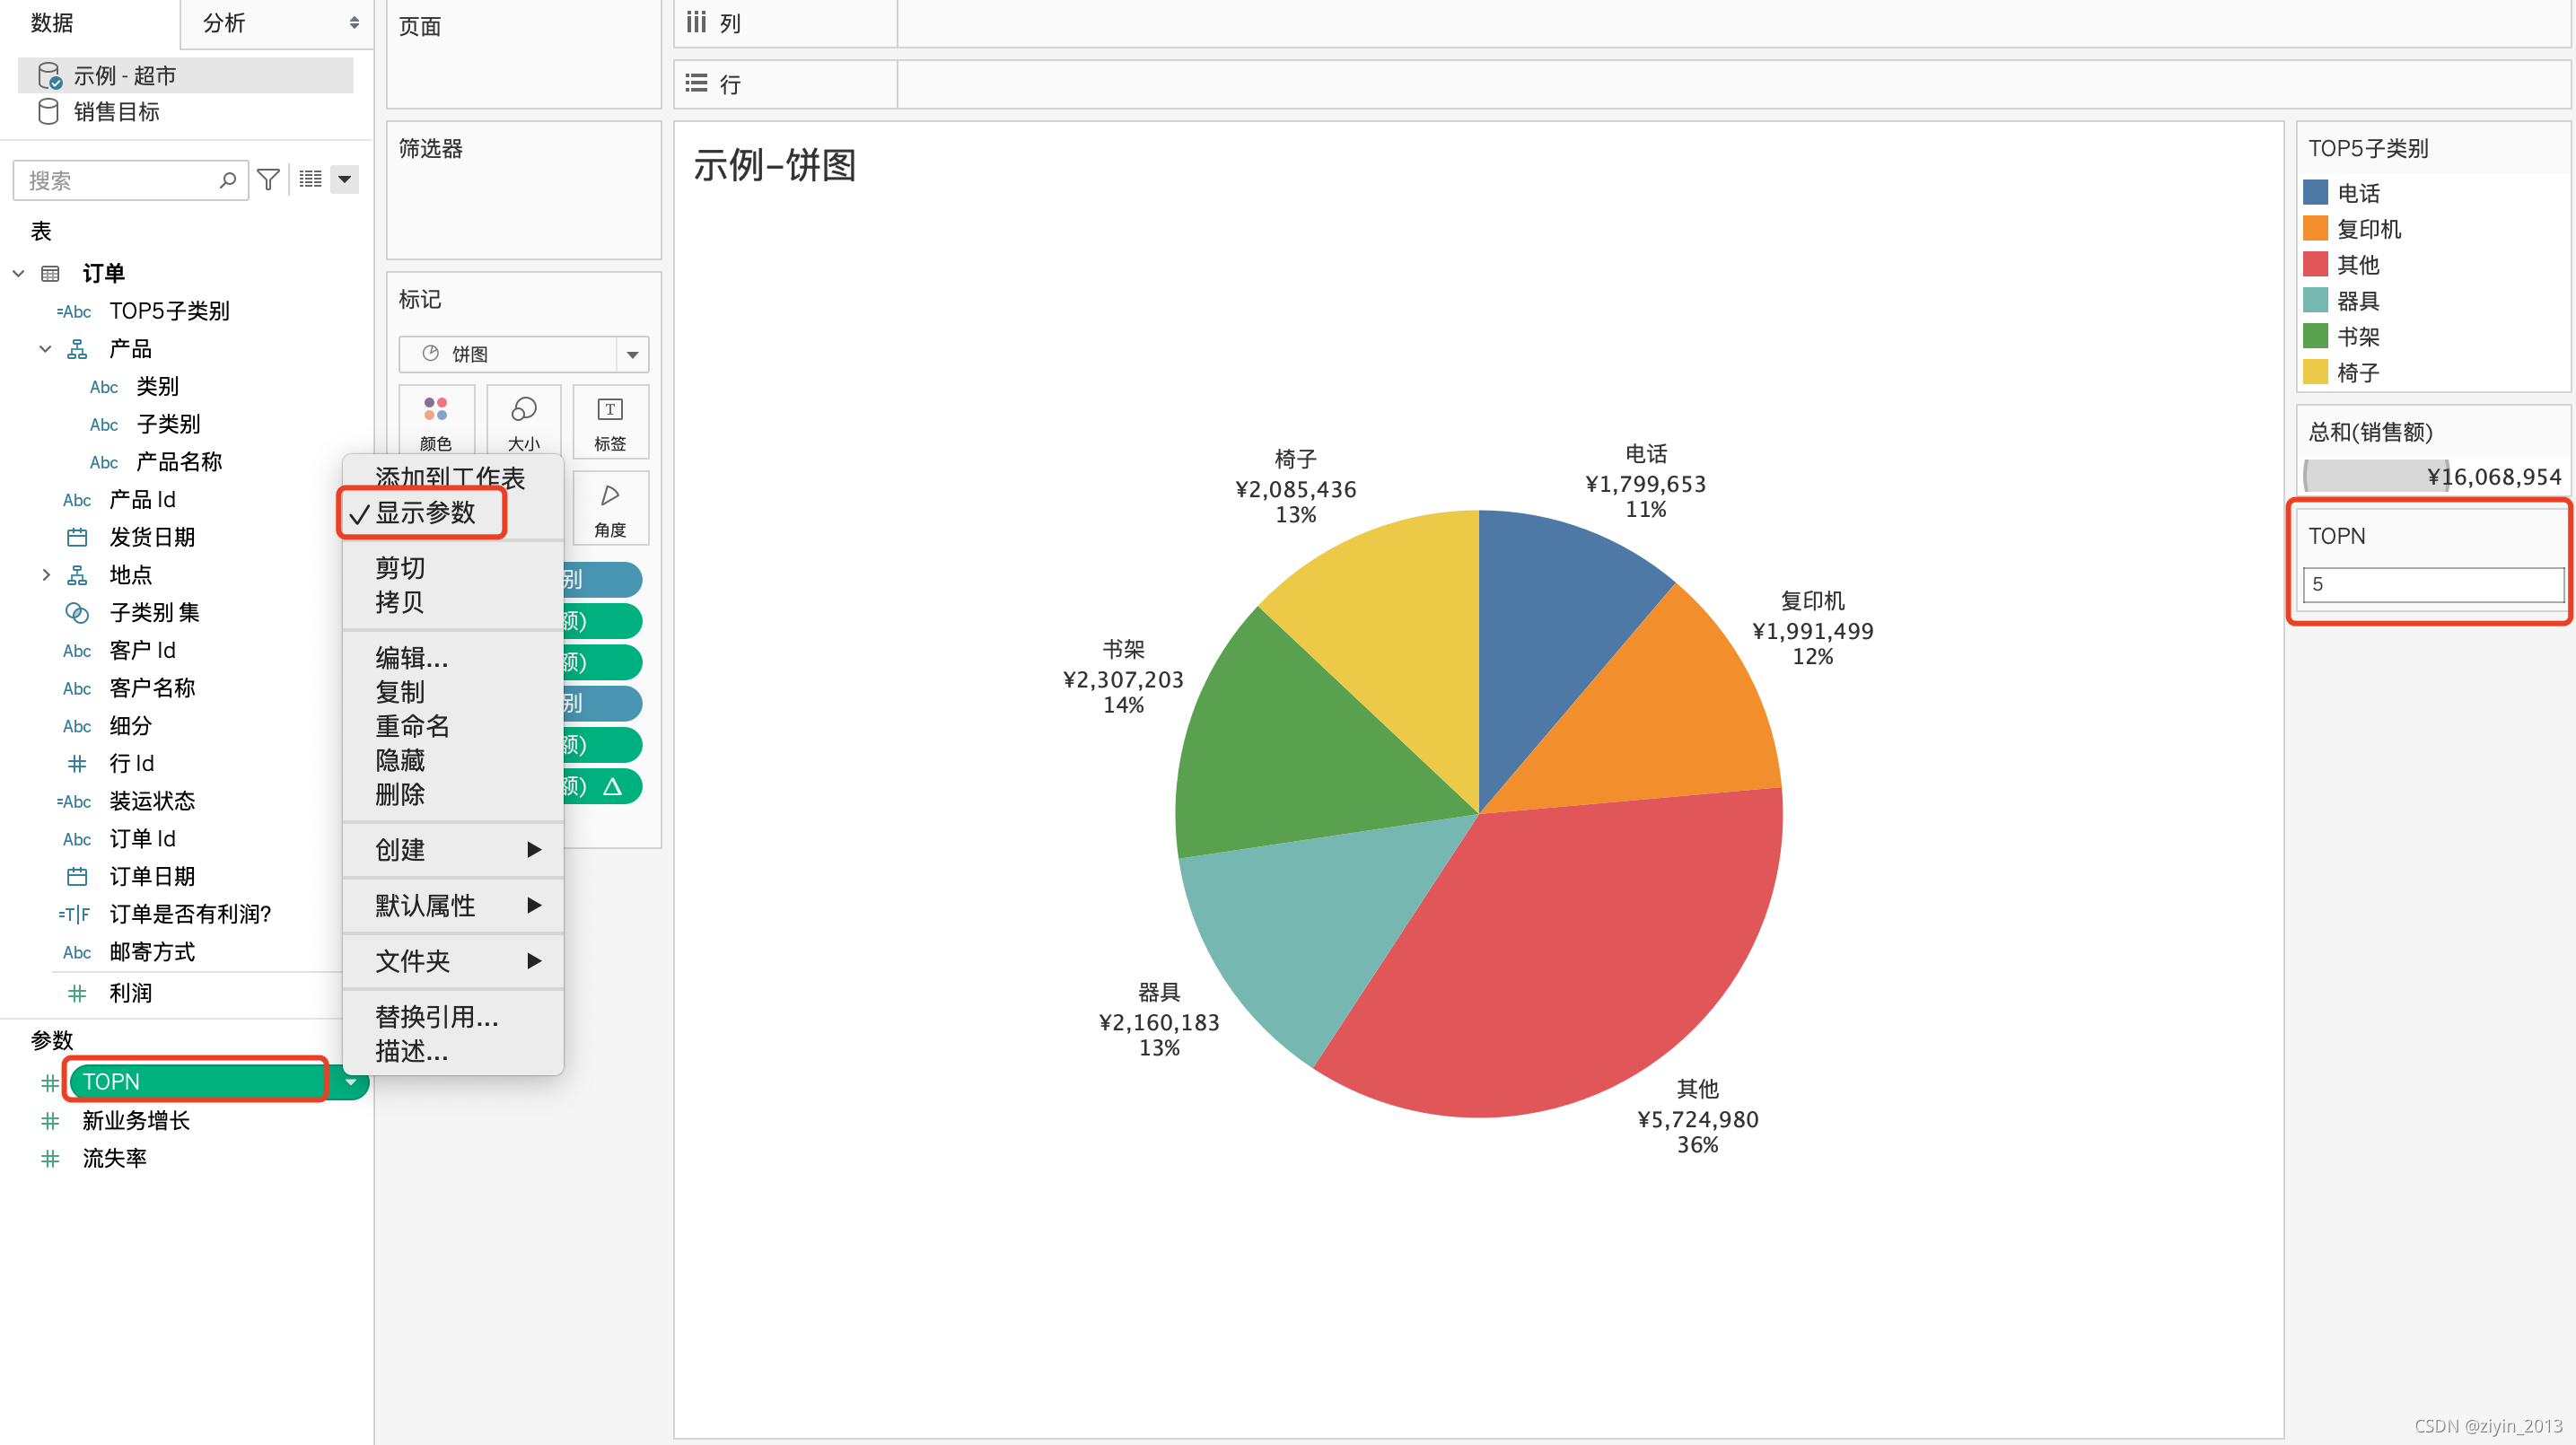This screenshot has width=2576, height=1445.
Task: Switch to the 分析 tab
Action: point(224,23)
